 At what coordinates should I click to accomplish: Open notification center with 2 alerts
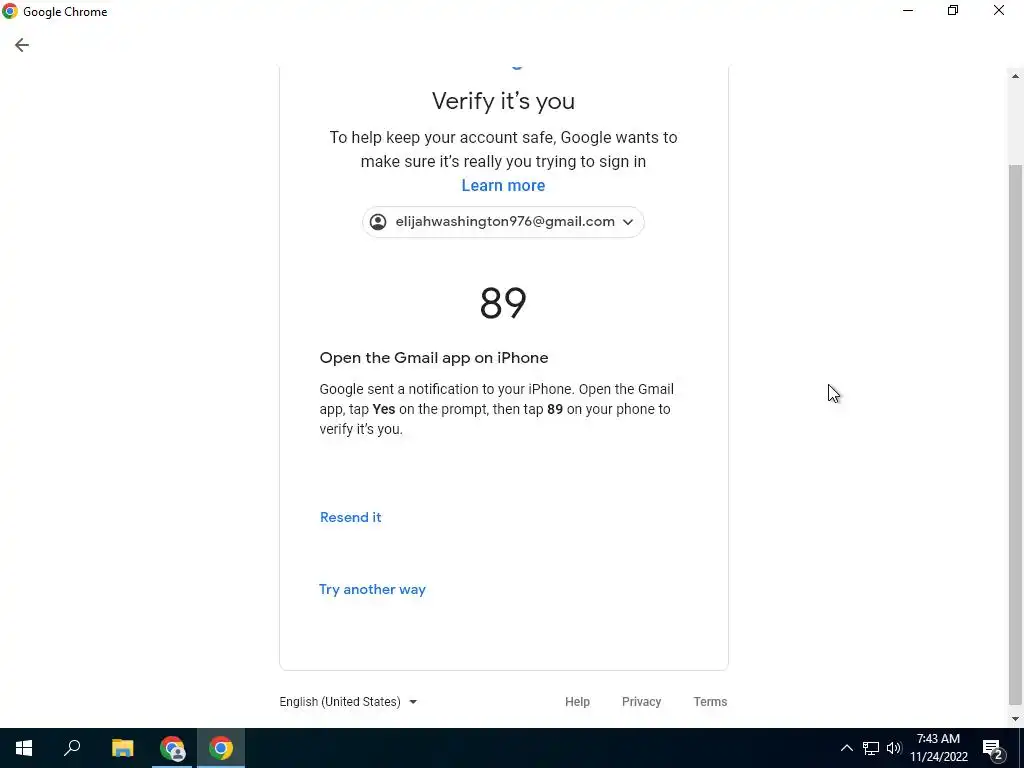[993, 748]
